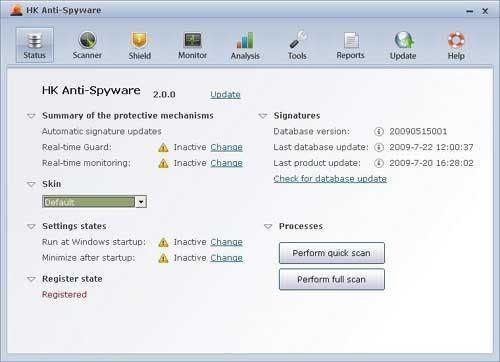Click date 2009-7-22 12:00:37
This screenshot has width=500, height=362.
(x=431, y=147)
